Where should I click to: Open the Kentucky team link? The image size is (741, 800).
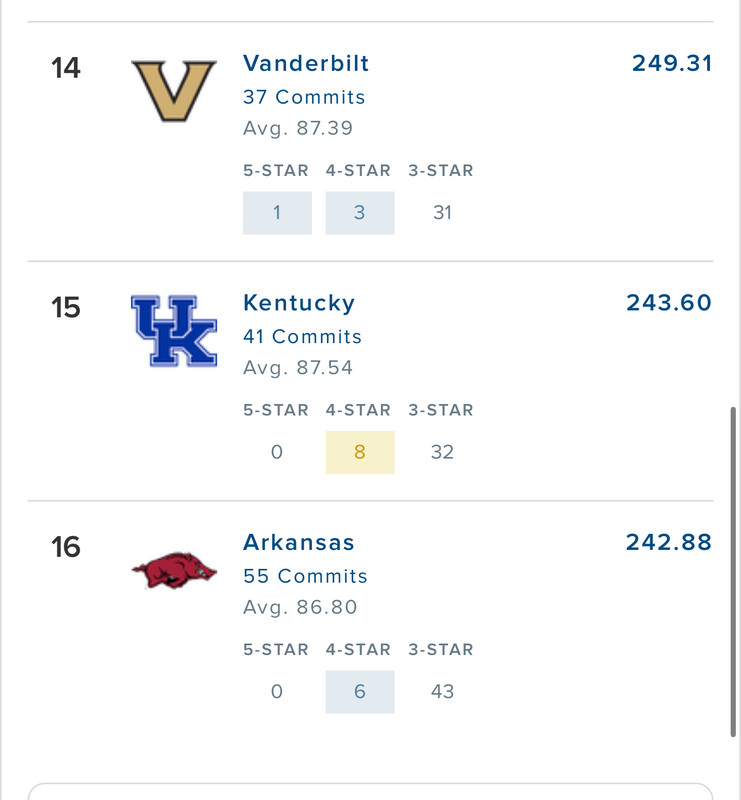pyautogui.click(x=299, y=303)
